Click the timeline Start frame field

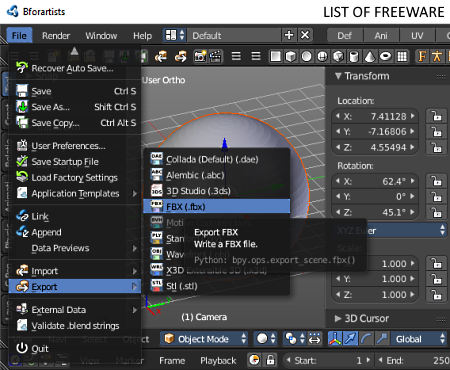[x=328, y=360]
